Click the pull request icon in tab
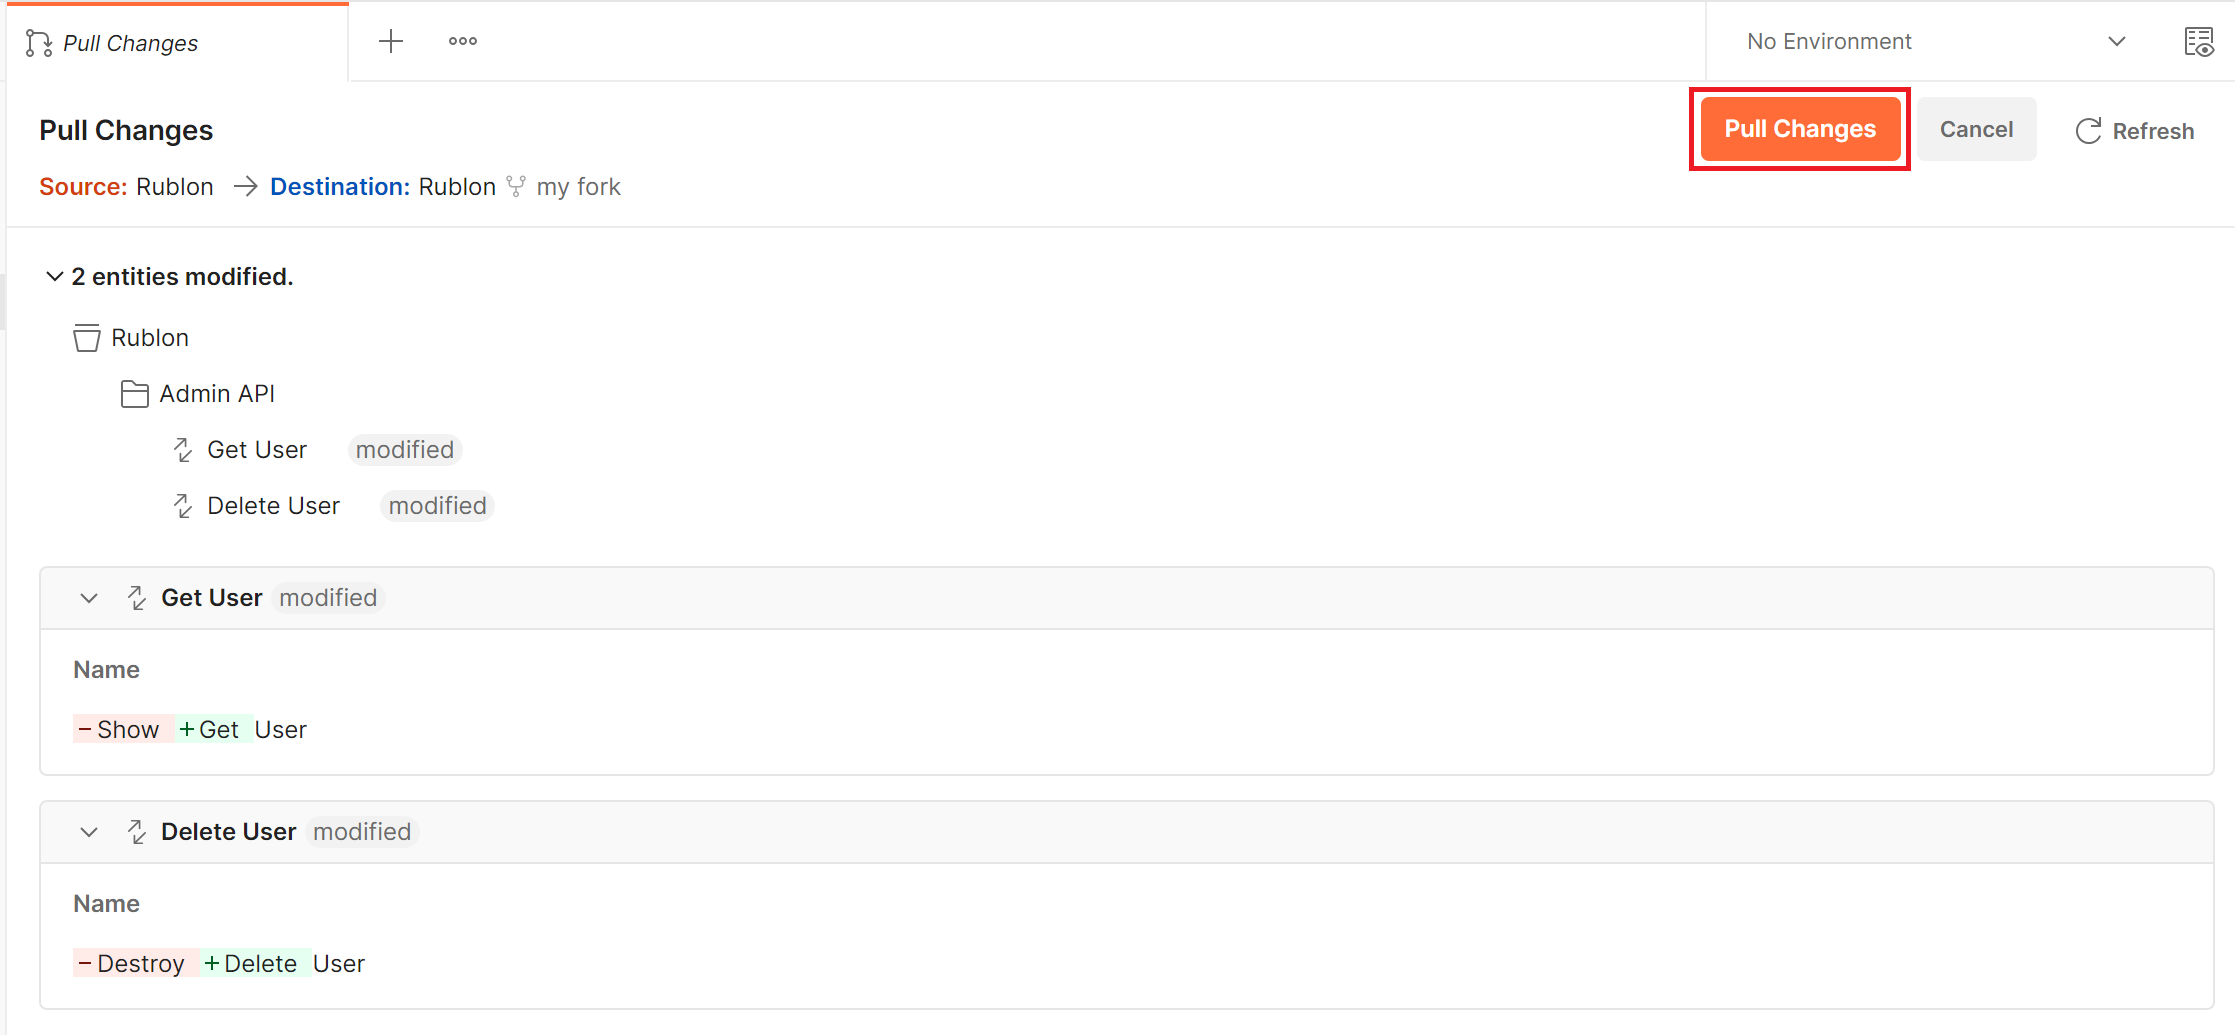 39,43
